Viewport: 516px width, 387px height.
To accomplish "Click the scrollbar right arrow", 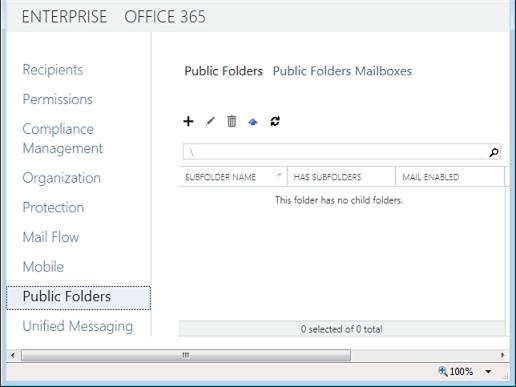I will 502,355.
